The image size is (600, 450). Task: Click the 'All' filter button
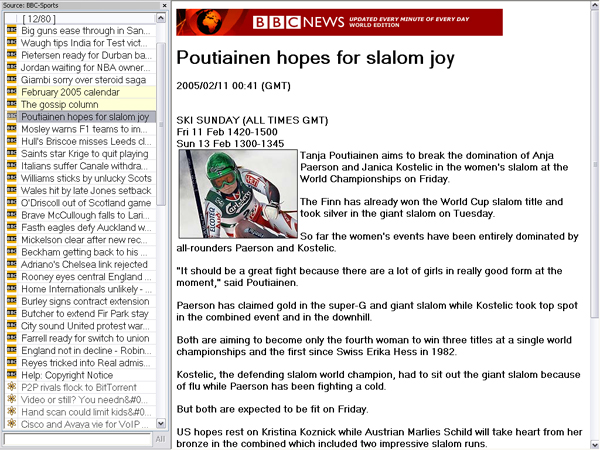coord(160,439)
